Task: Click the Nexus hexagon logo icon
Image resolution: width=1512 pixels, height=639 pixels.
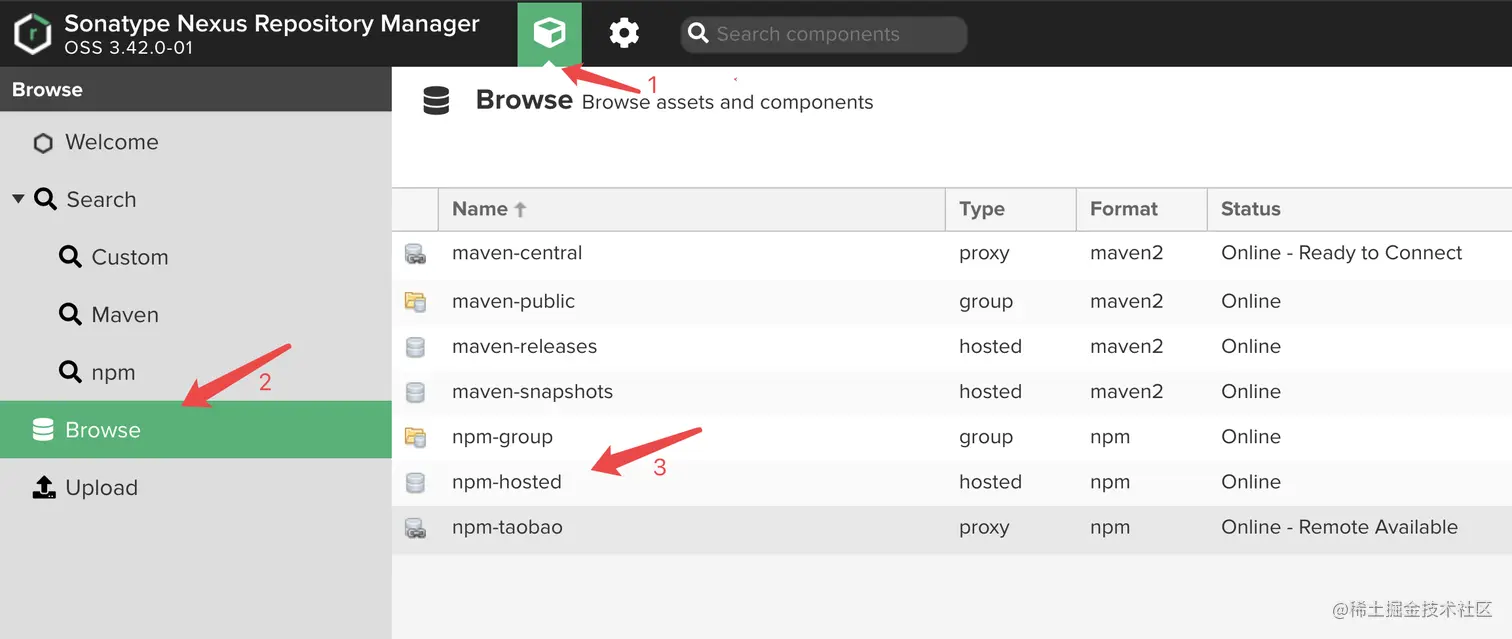Action: (33, 34)
